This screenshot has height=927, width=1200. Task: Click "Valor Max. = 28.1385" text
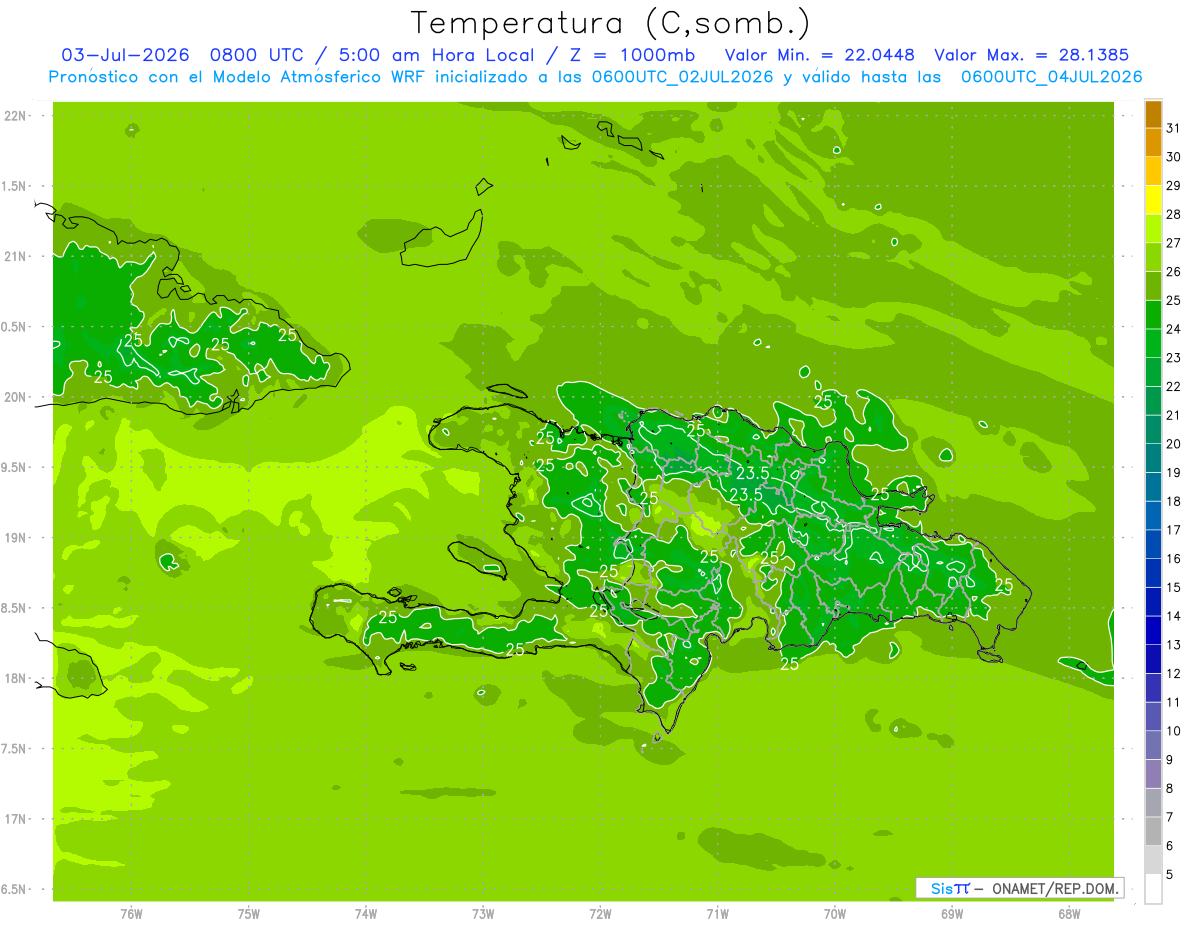click(x=1031, y=55)
